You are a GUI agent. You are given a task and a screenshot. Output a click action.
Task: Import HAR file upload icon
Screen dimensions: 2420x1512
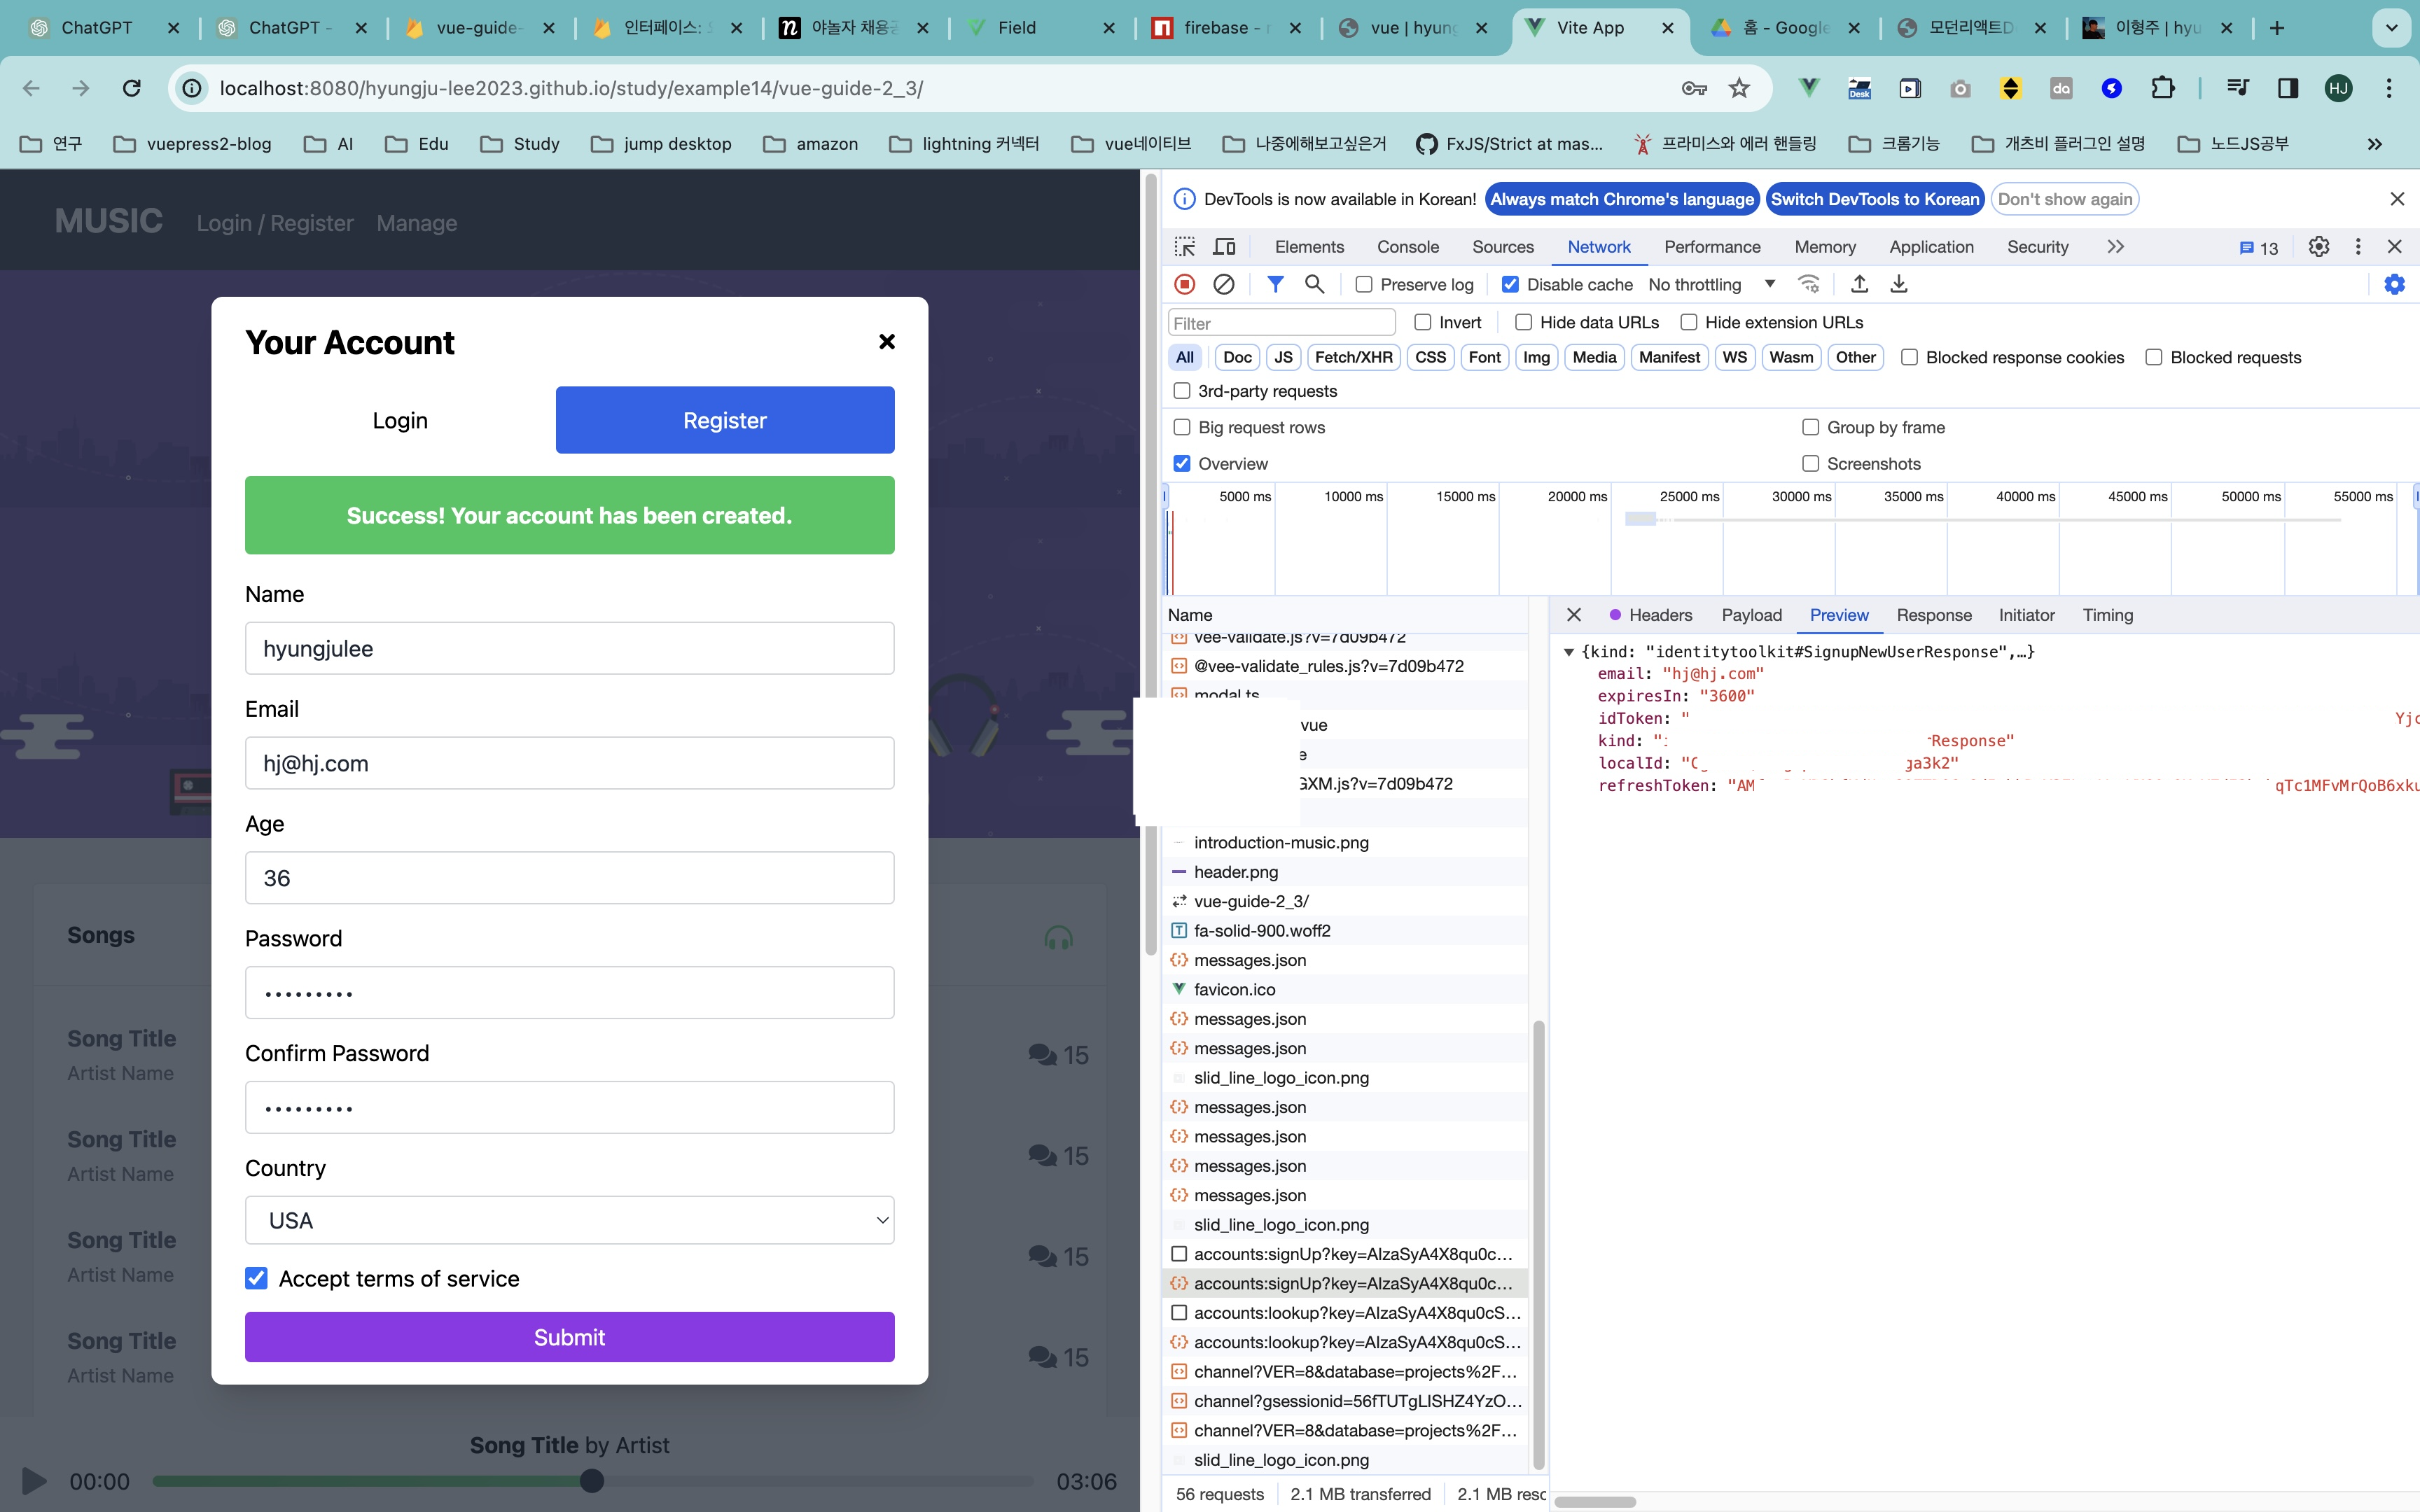1859,284
